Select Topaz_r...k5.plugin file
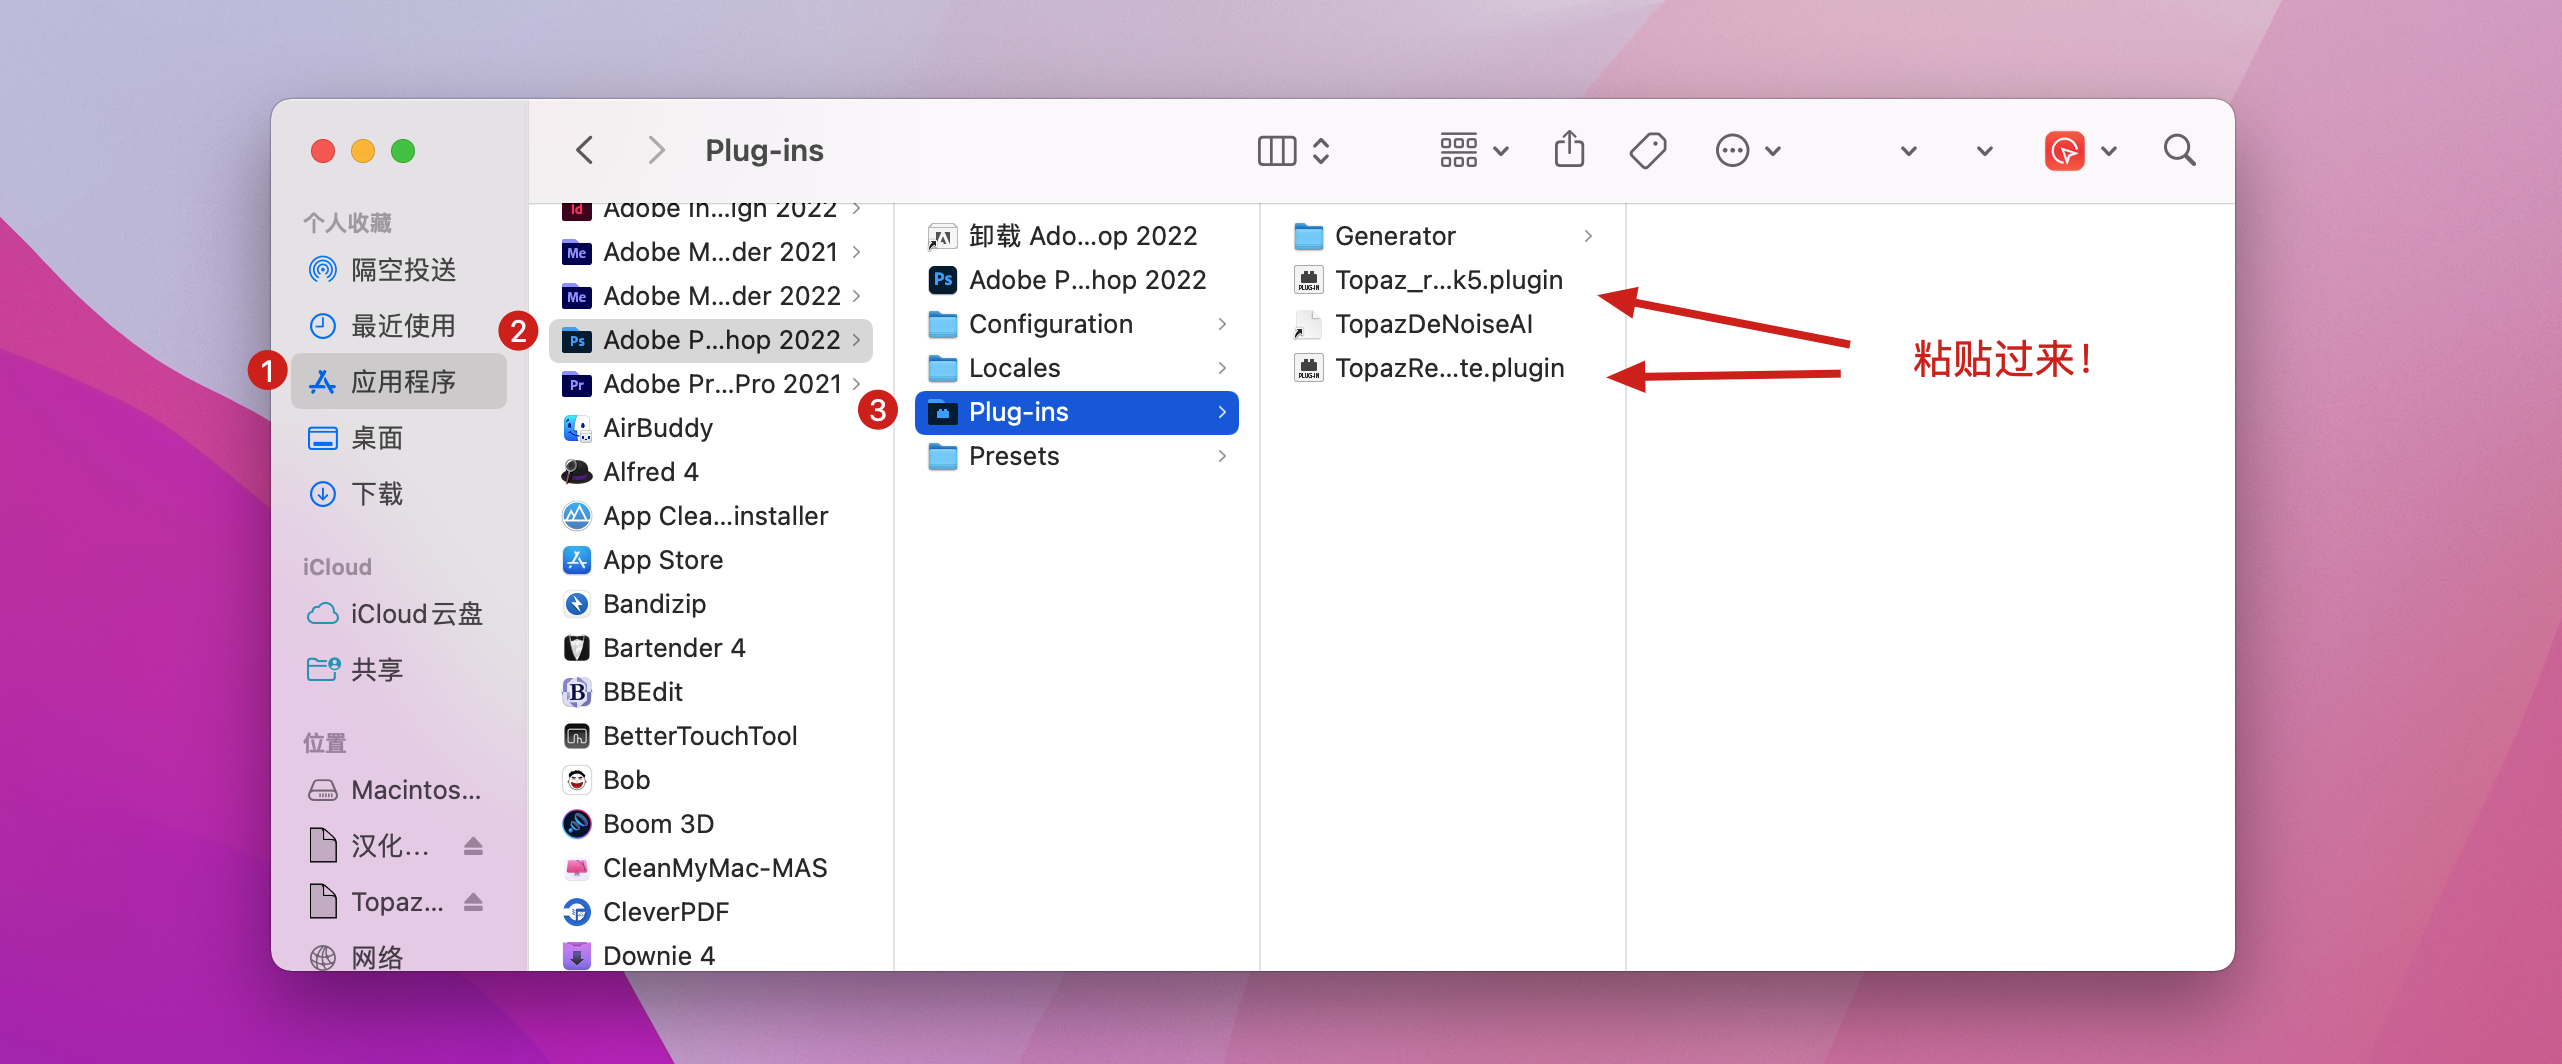 [x=1447, y=280]
